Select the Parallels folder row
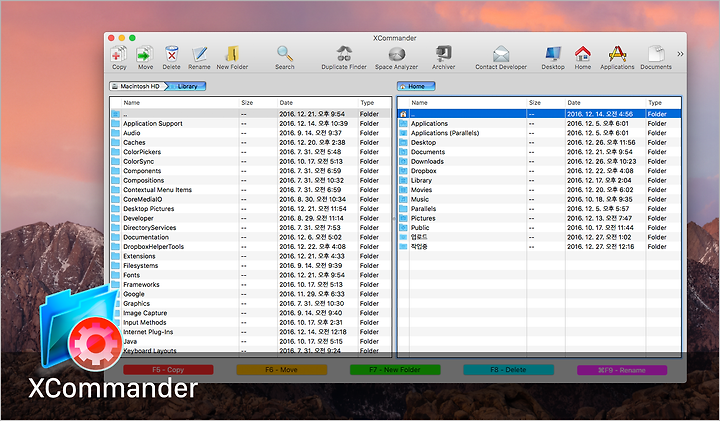 pos(540,209)
